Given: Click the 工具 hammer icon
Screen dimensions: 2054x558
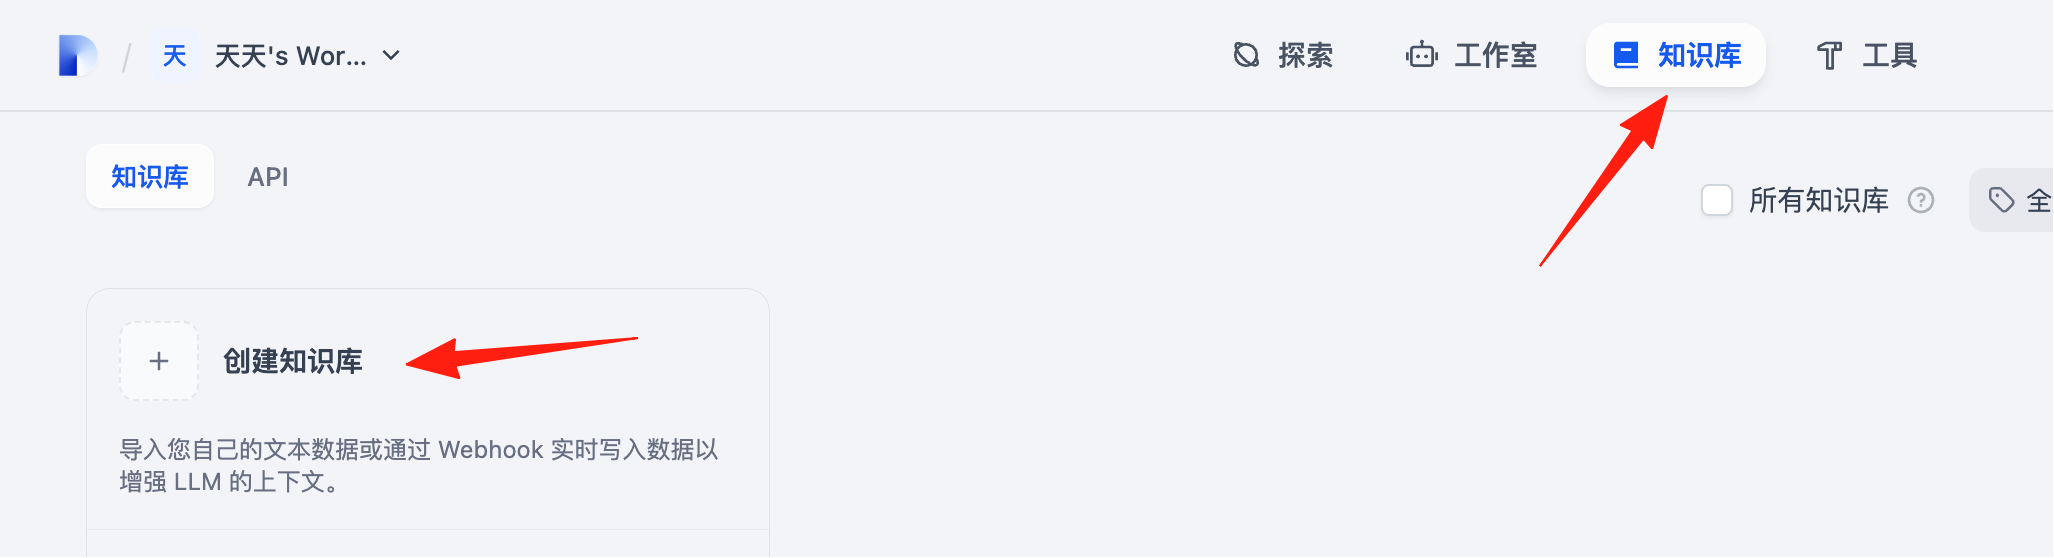Looking at the screenshot, I should point(1829,55).
